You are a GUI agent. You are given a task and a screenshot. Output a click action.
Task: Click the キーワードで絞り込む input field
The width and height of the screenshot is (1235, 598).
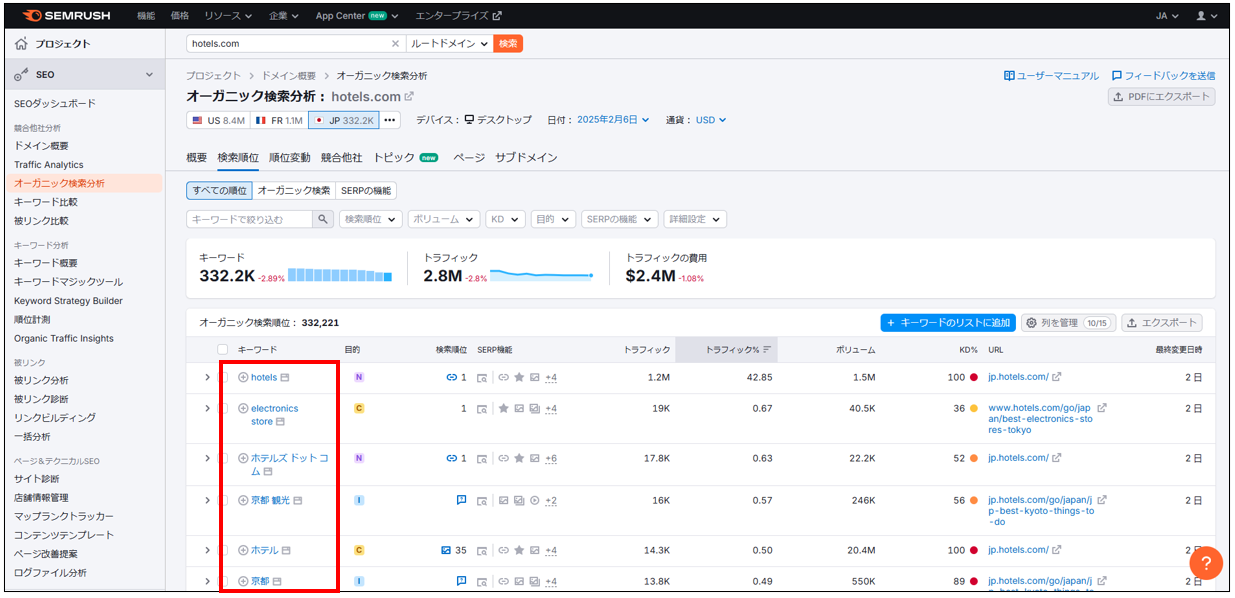[x=250, y=219]
